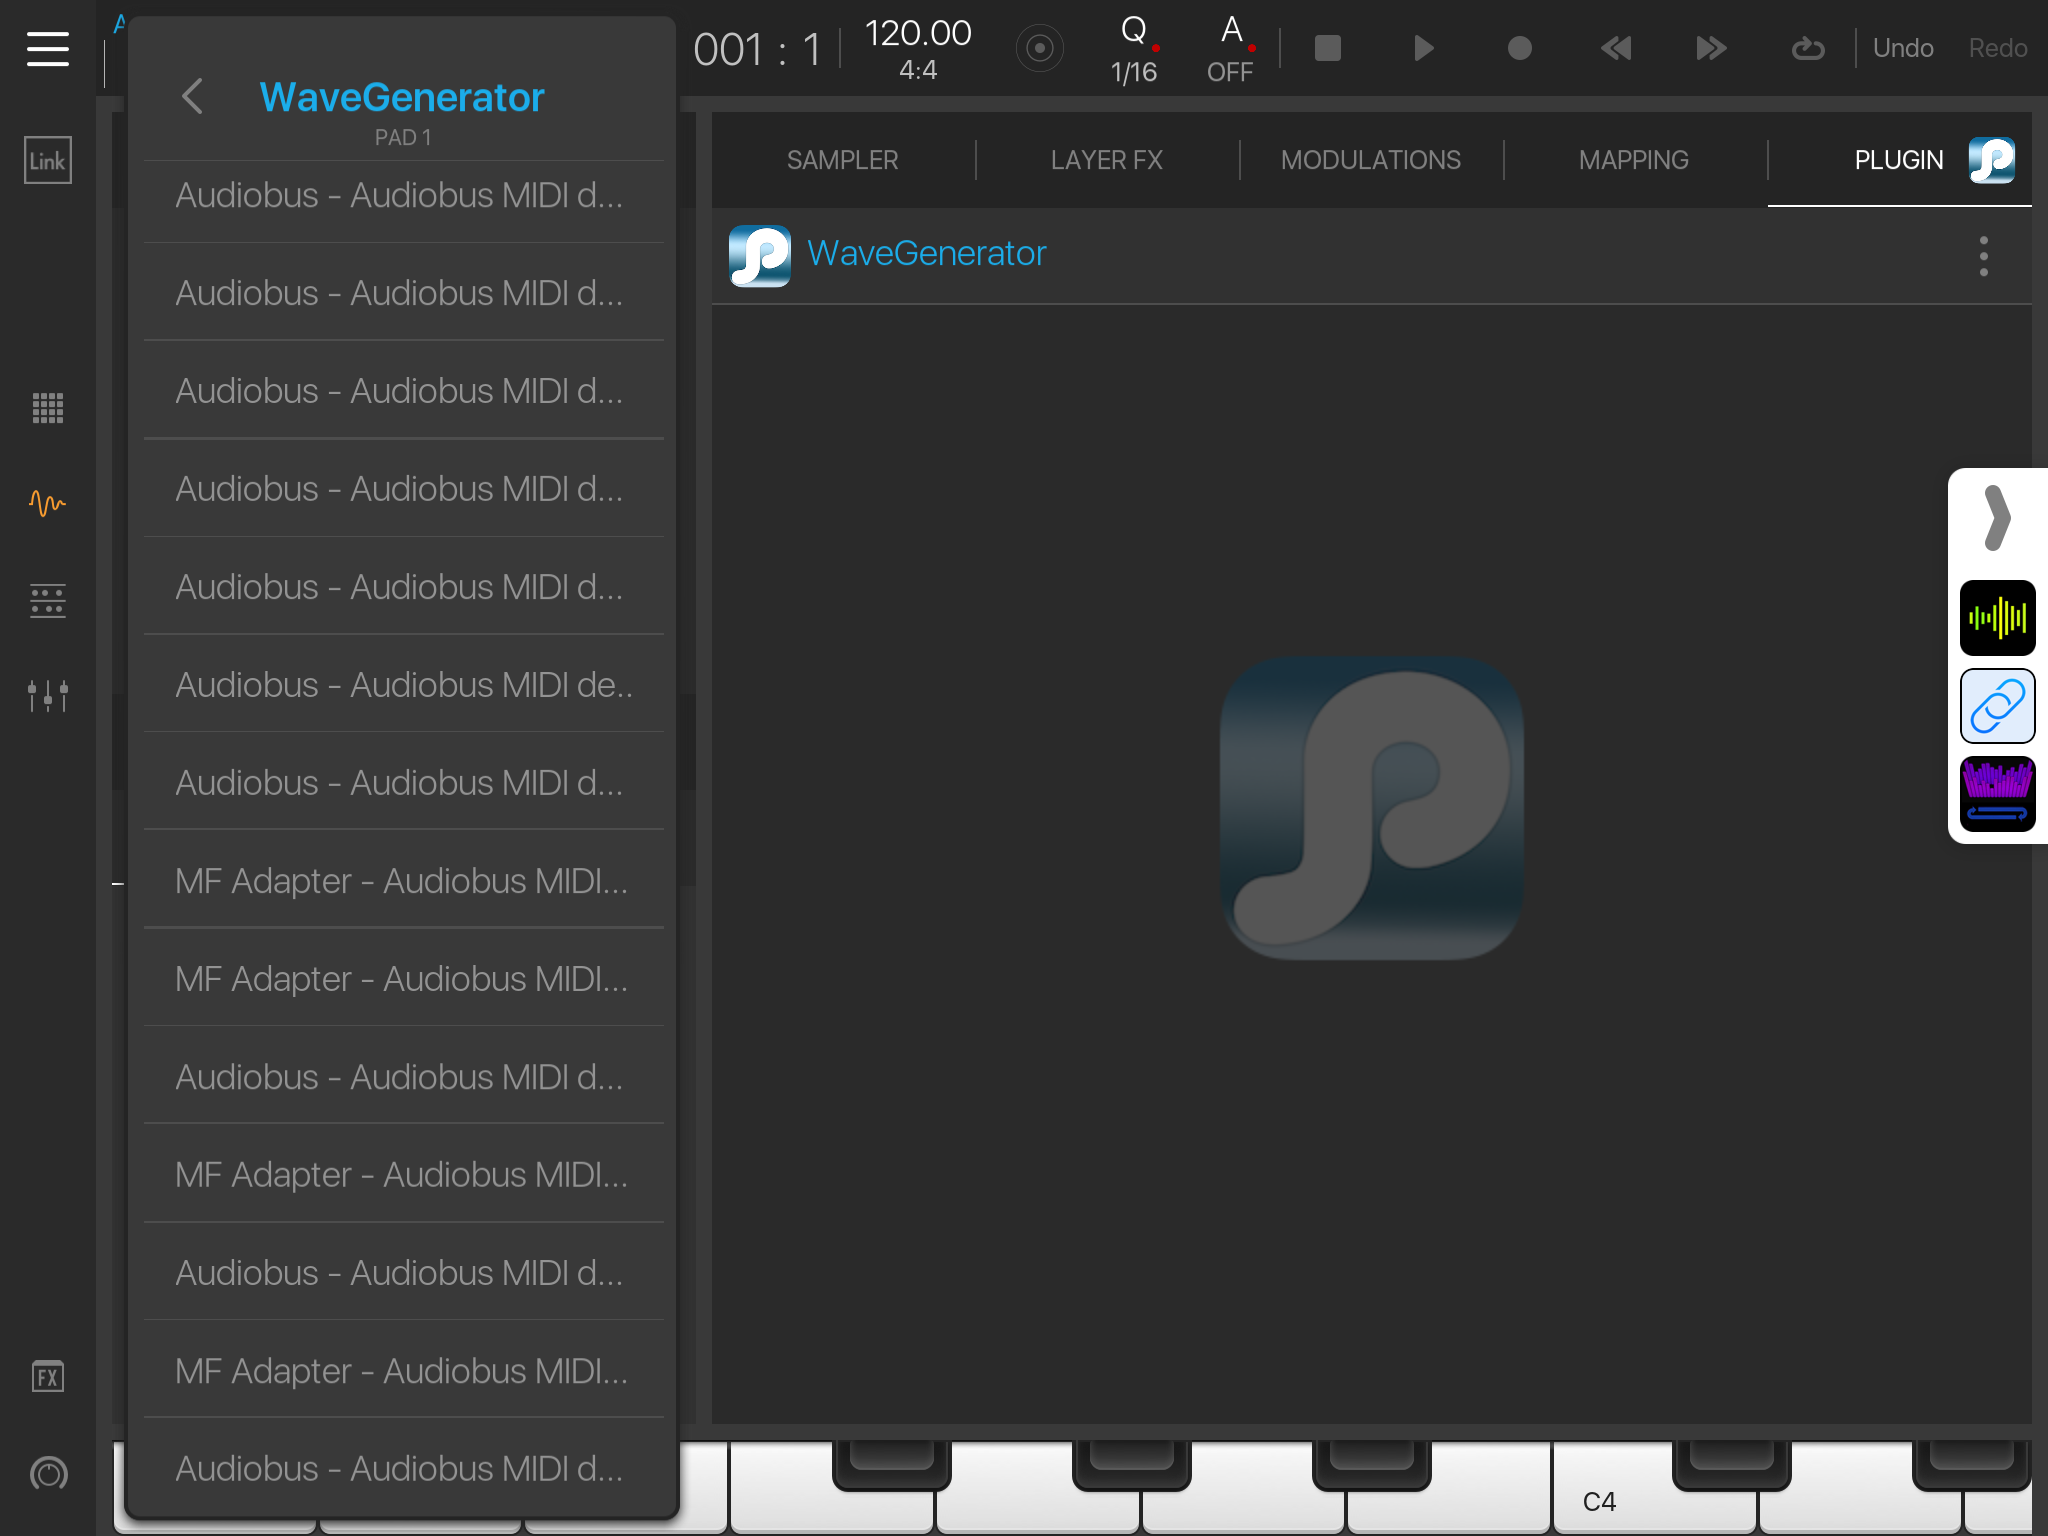Open the purple spectrum app icon
Viewport: 2048px width, 1536px height.
(1997, 794)
